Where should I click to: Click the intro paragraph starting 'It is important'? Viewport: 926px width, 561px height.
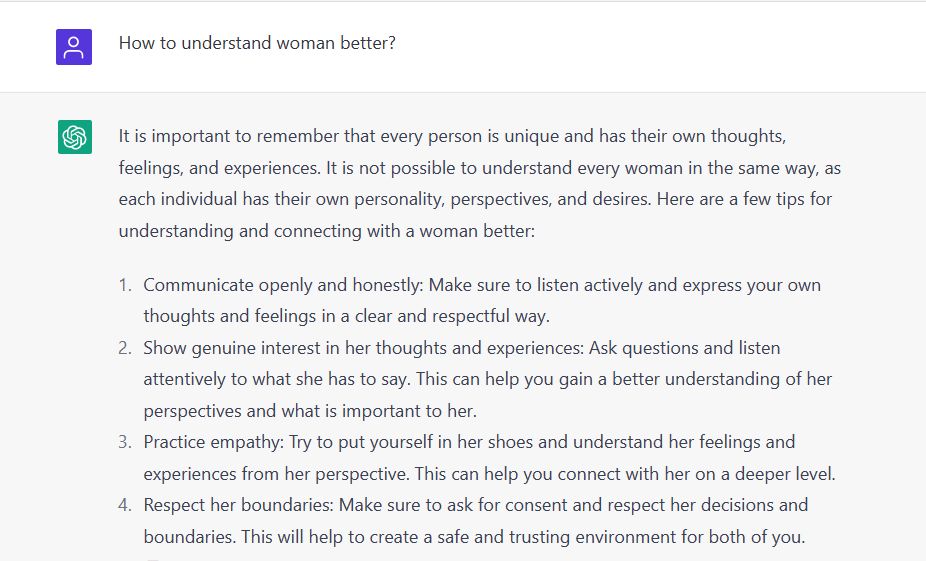[x=480, y=183]
